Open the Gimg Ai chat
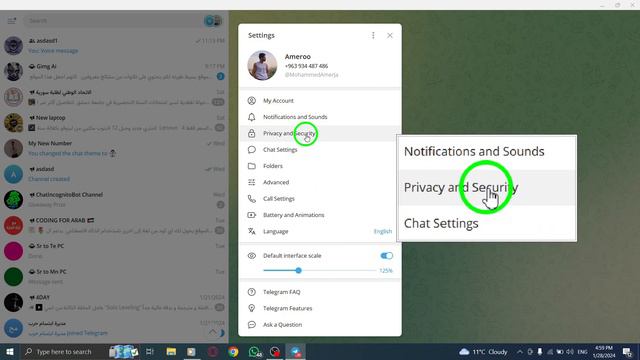This screenshot has height=360, width=640. pyautogui.click(x=114, y=71)
